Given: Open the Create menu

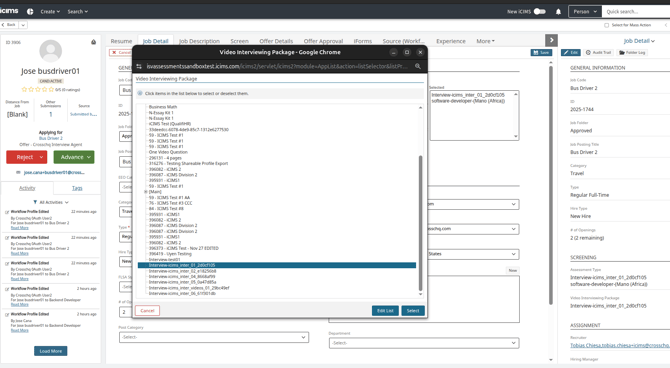Looking at the screenshot, I should coord(50,12).
